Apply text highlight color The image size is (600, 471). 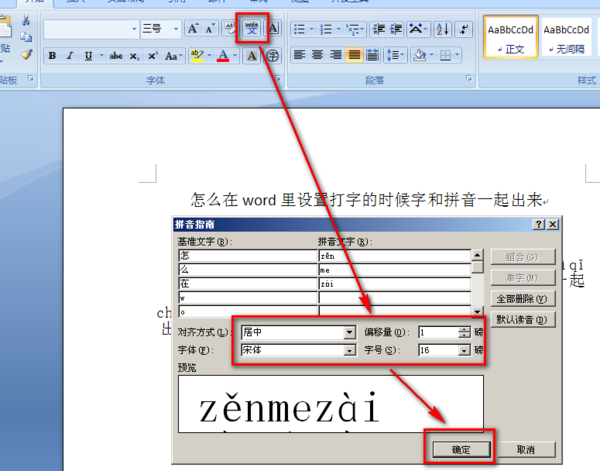pyautogui.click(x=197, y=56)
